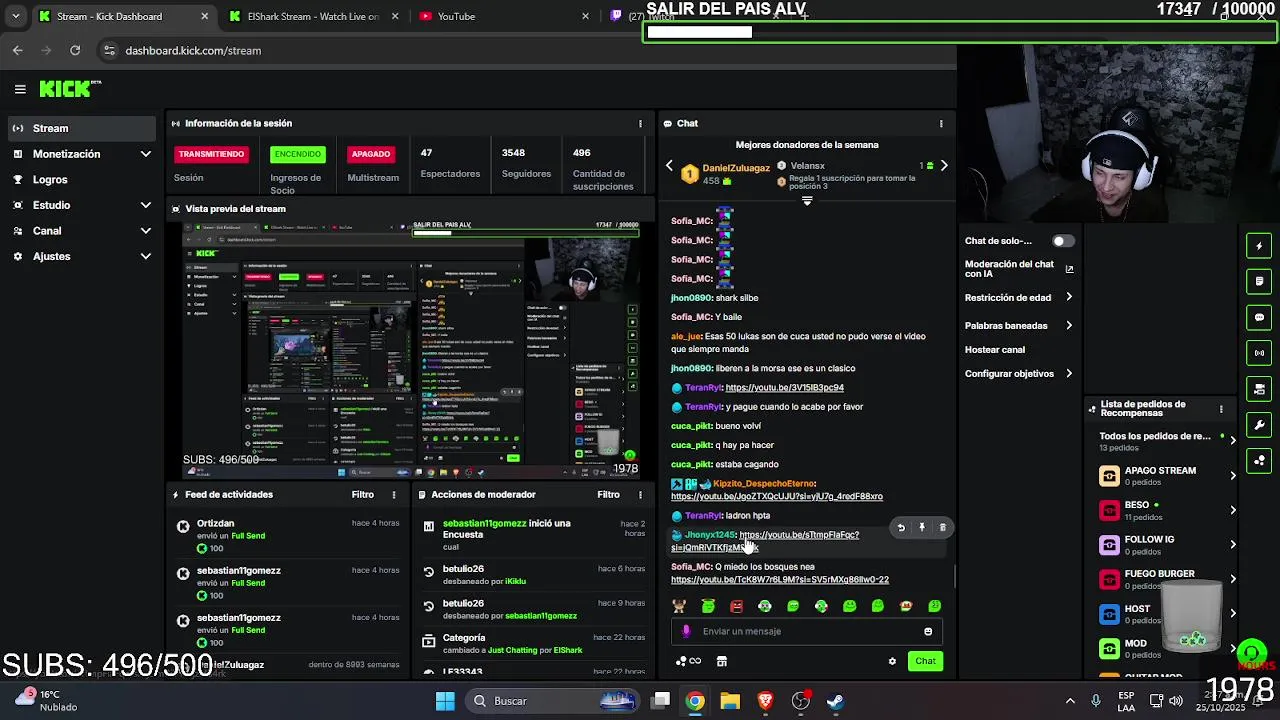The image size is (1280, 720).
Task: Click the Enviar un mensaje input field
Action: [805, 631]
